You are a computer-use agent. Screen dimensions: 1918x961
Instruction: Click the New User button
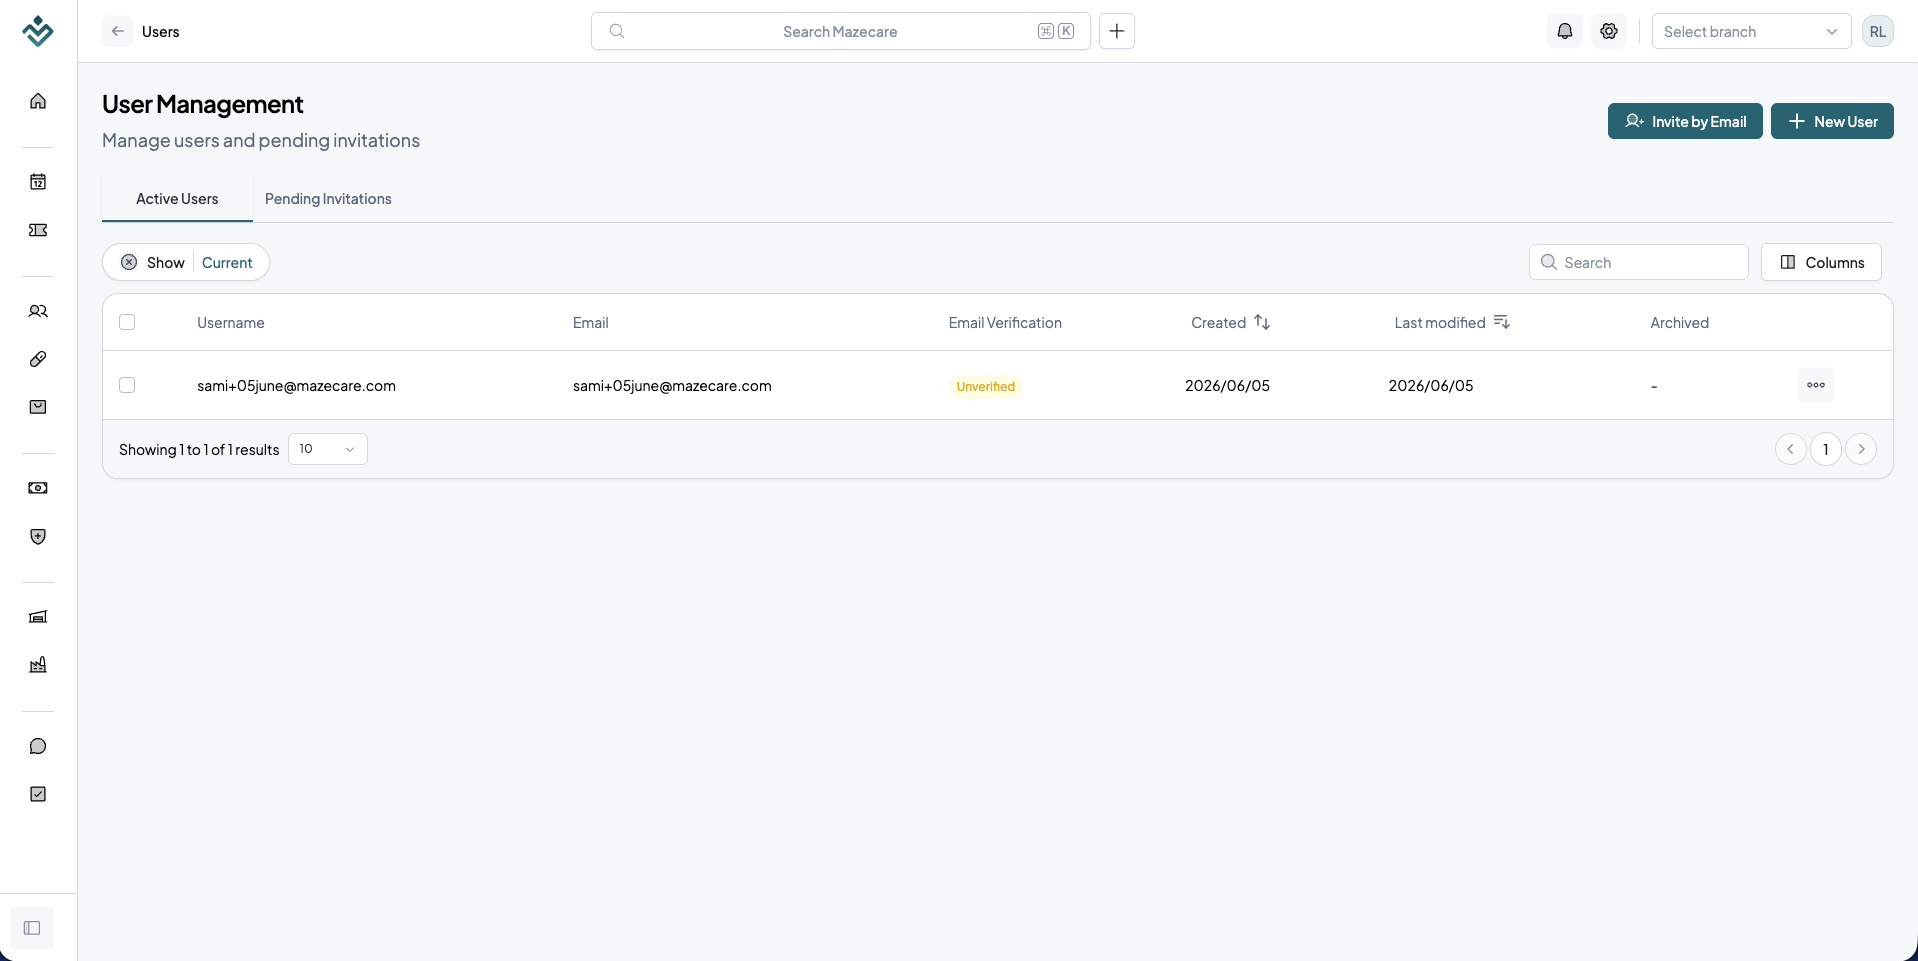(x=1832, y=121)
